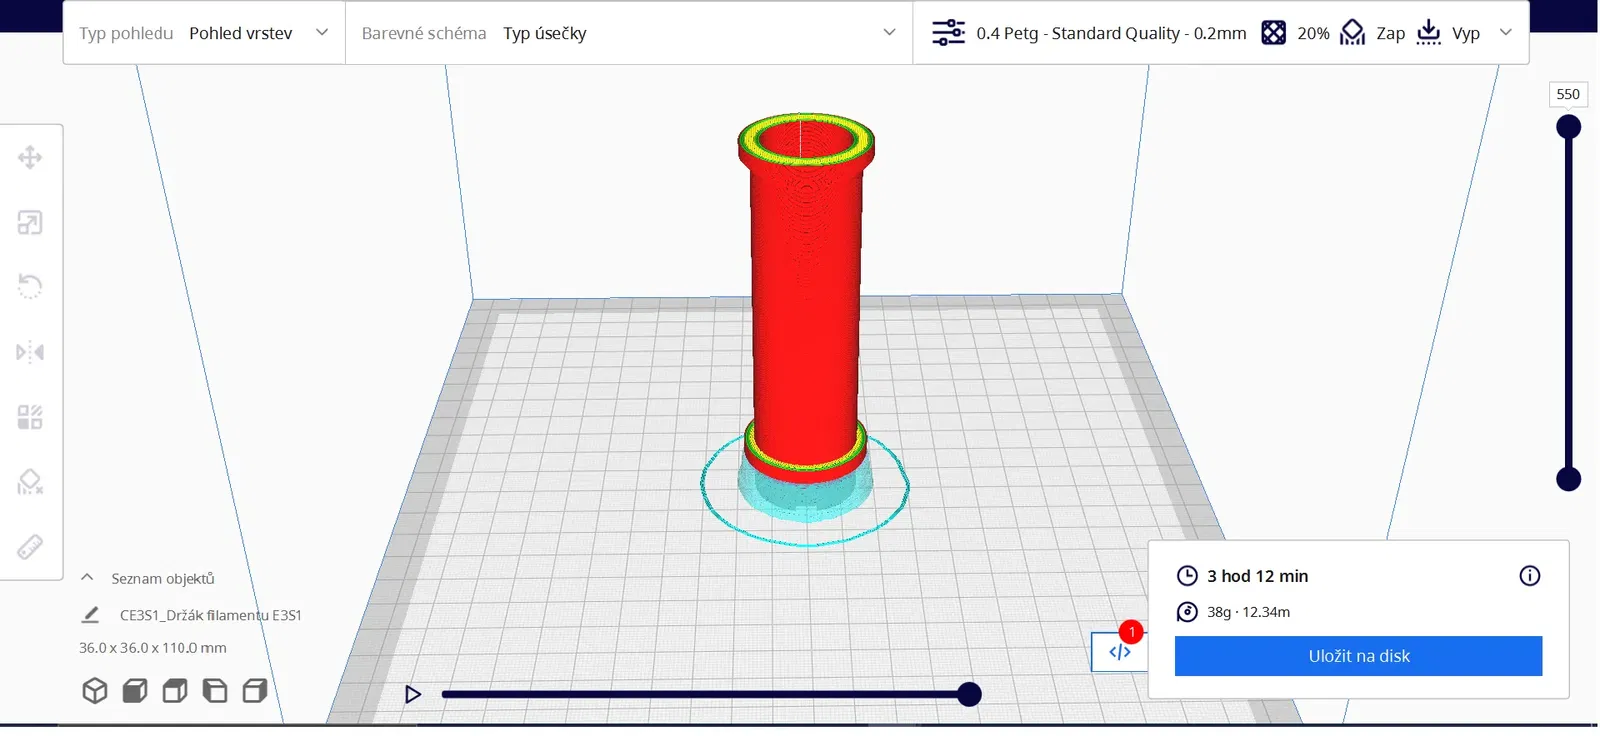1600x736 pixels.
Task: Play the layer simulation
Action: [x=413, y=694]
